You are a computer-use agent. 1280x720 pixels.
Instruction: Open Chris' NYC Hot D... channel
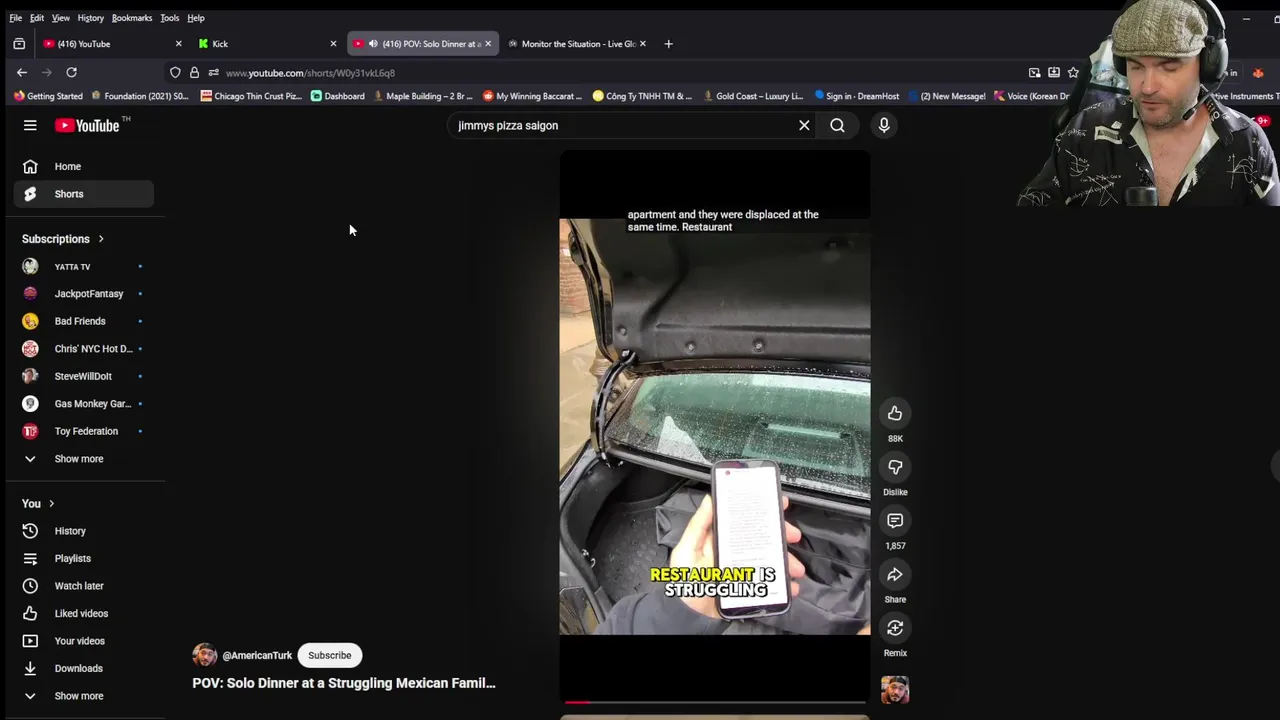tap(84, 349)
